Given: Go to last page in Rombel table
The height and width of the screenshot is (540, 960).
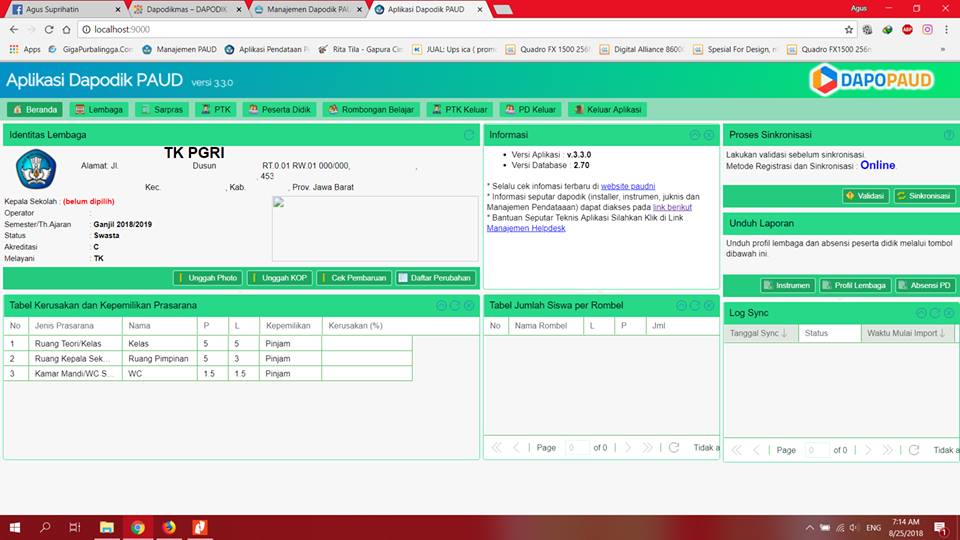Looking at the screenshot, I should tap(647, 448).
